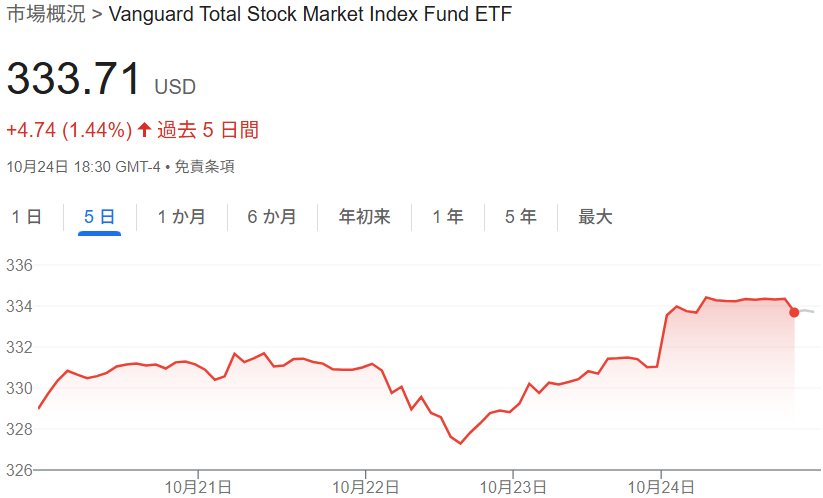The image size is (823, 498).
Task: Click the red dot on the chart line
Action: pyautogui.click(x=794, y=312)
